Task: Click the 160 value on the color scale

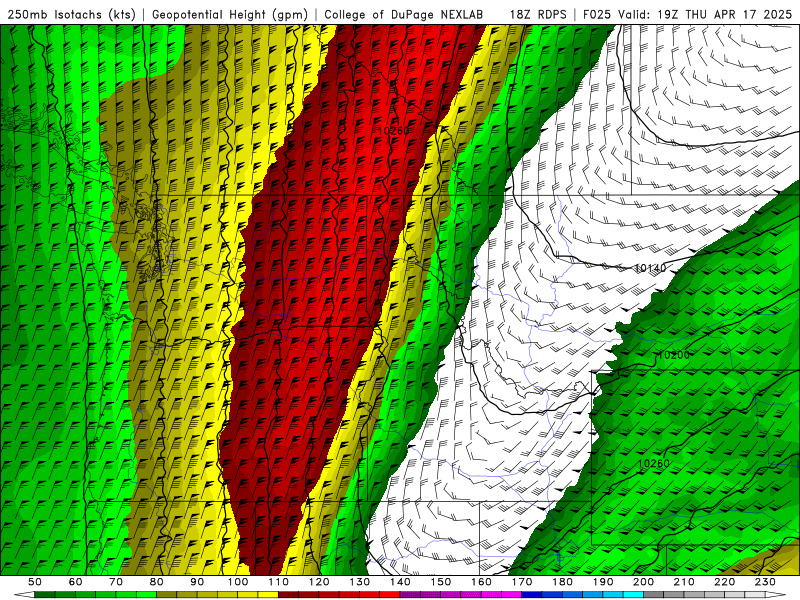Action: (x=481, y=582)
